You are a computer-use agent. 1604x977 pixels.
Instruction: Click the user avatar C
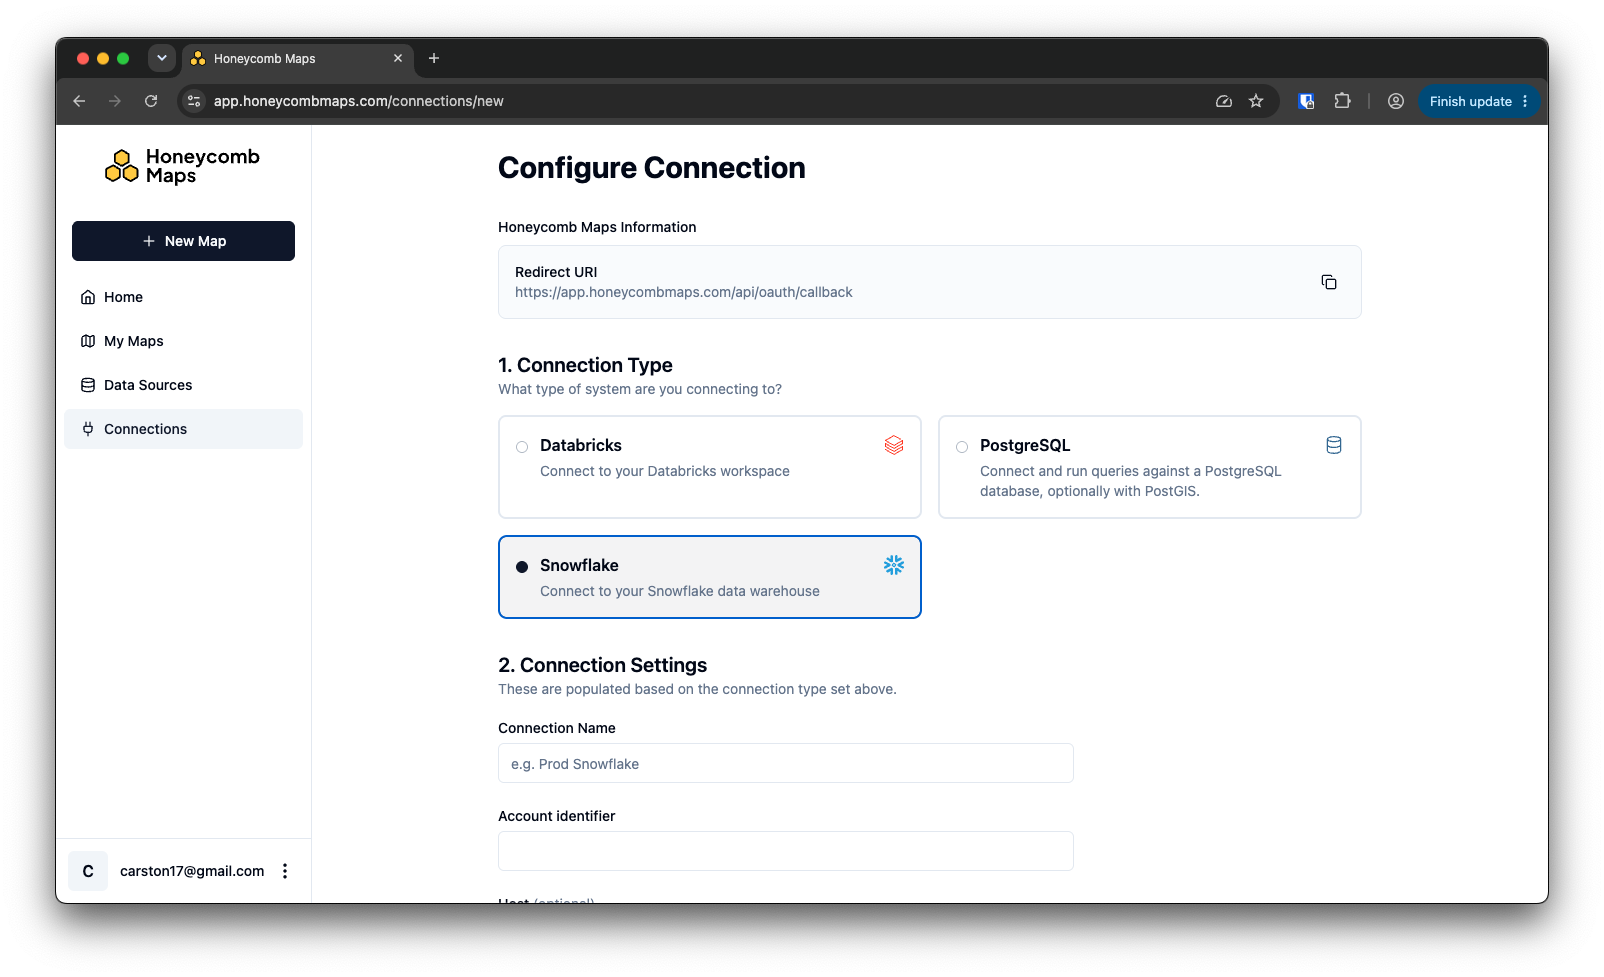pos(88,871)
